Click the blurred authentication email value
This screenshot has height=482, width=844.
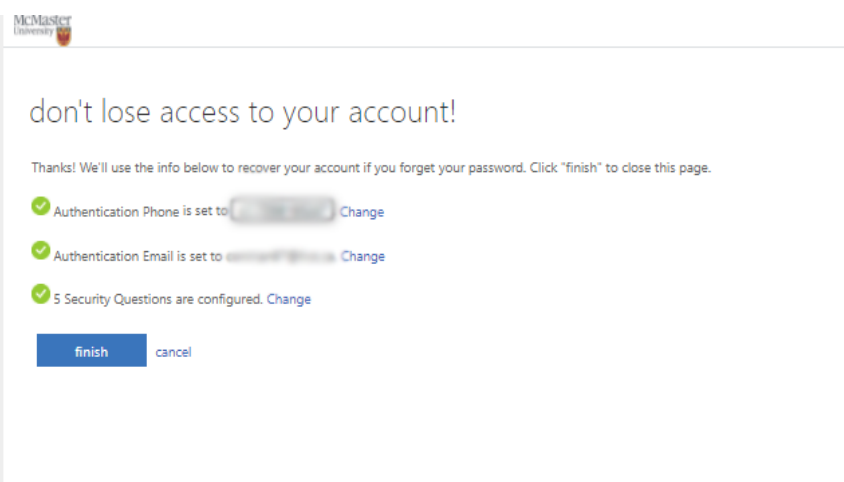tap(280, 256)
